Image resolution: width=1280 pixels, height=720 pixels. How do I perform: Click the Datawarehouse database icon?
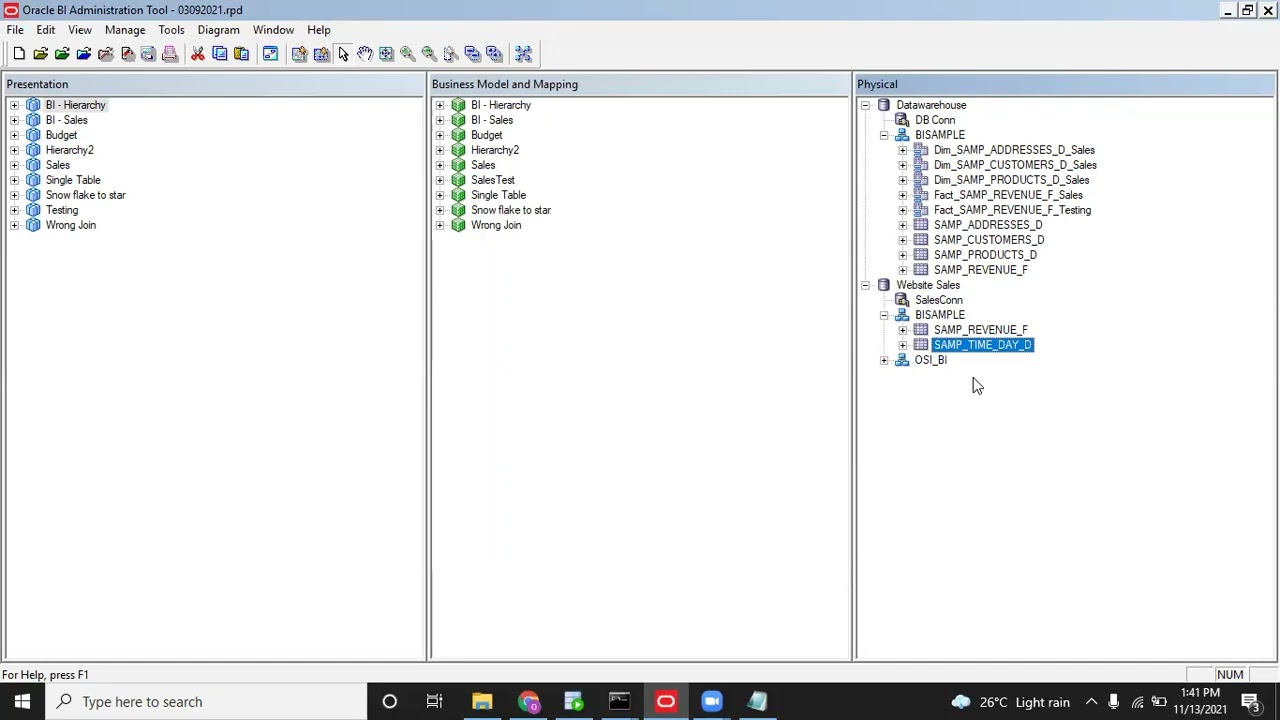click(x=884, y=105)
